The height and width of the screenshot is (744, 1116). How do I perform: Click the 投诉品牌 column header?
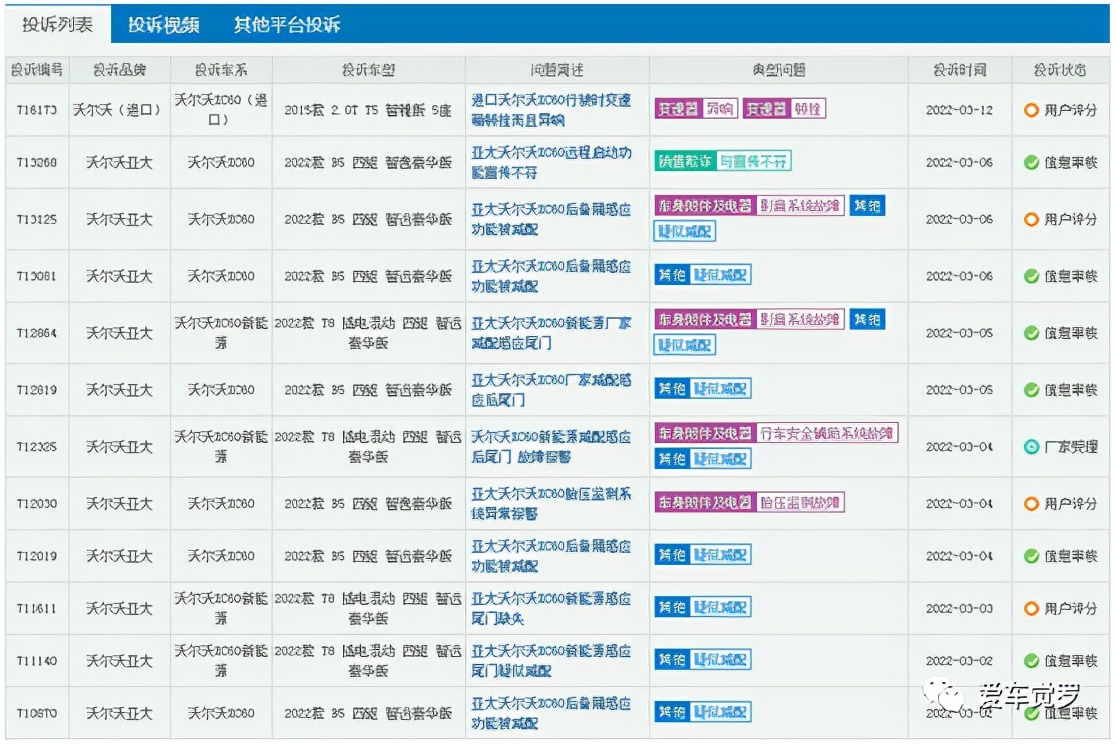coord(120,70)
